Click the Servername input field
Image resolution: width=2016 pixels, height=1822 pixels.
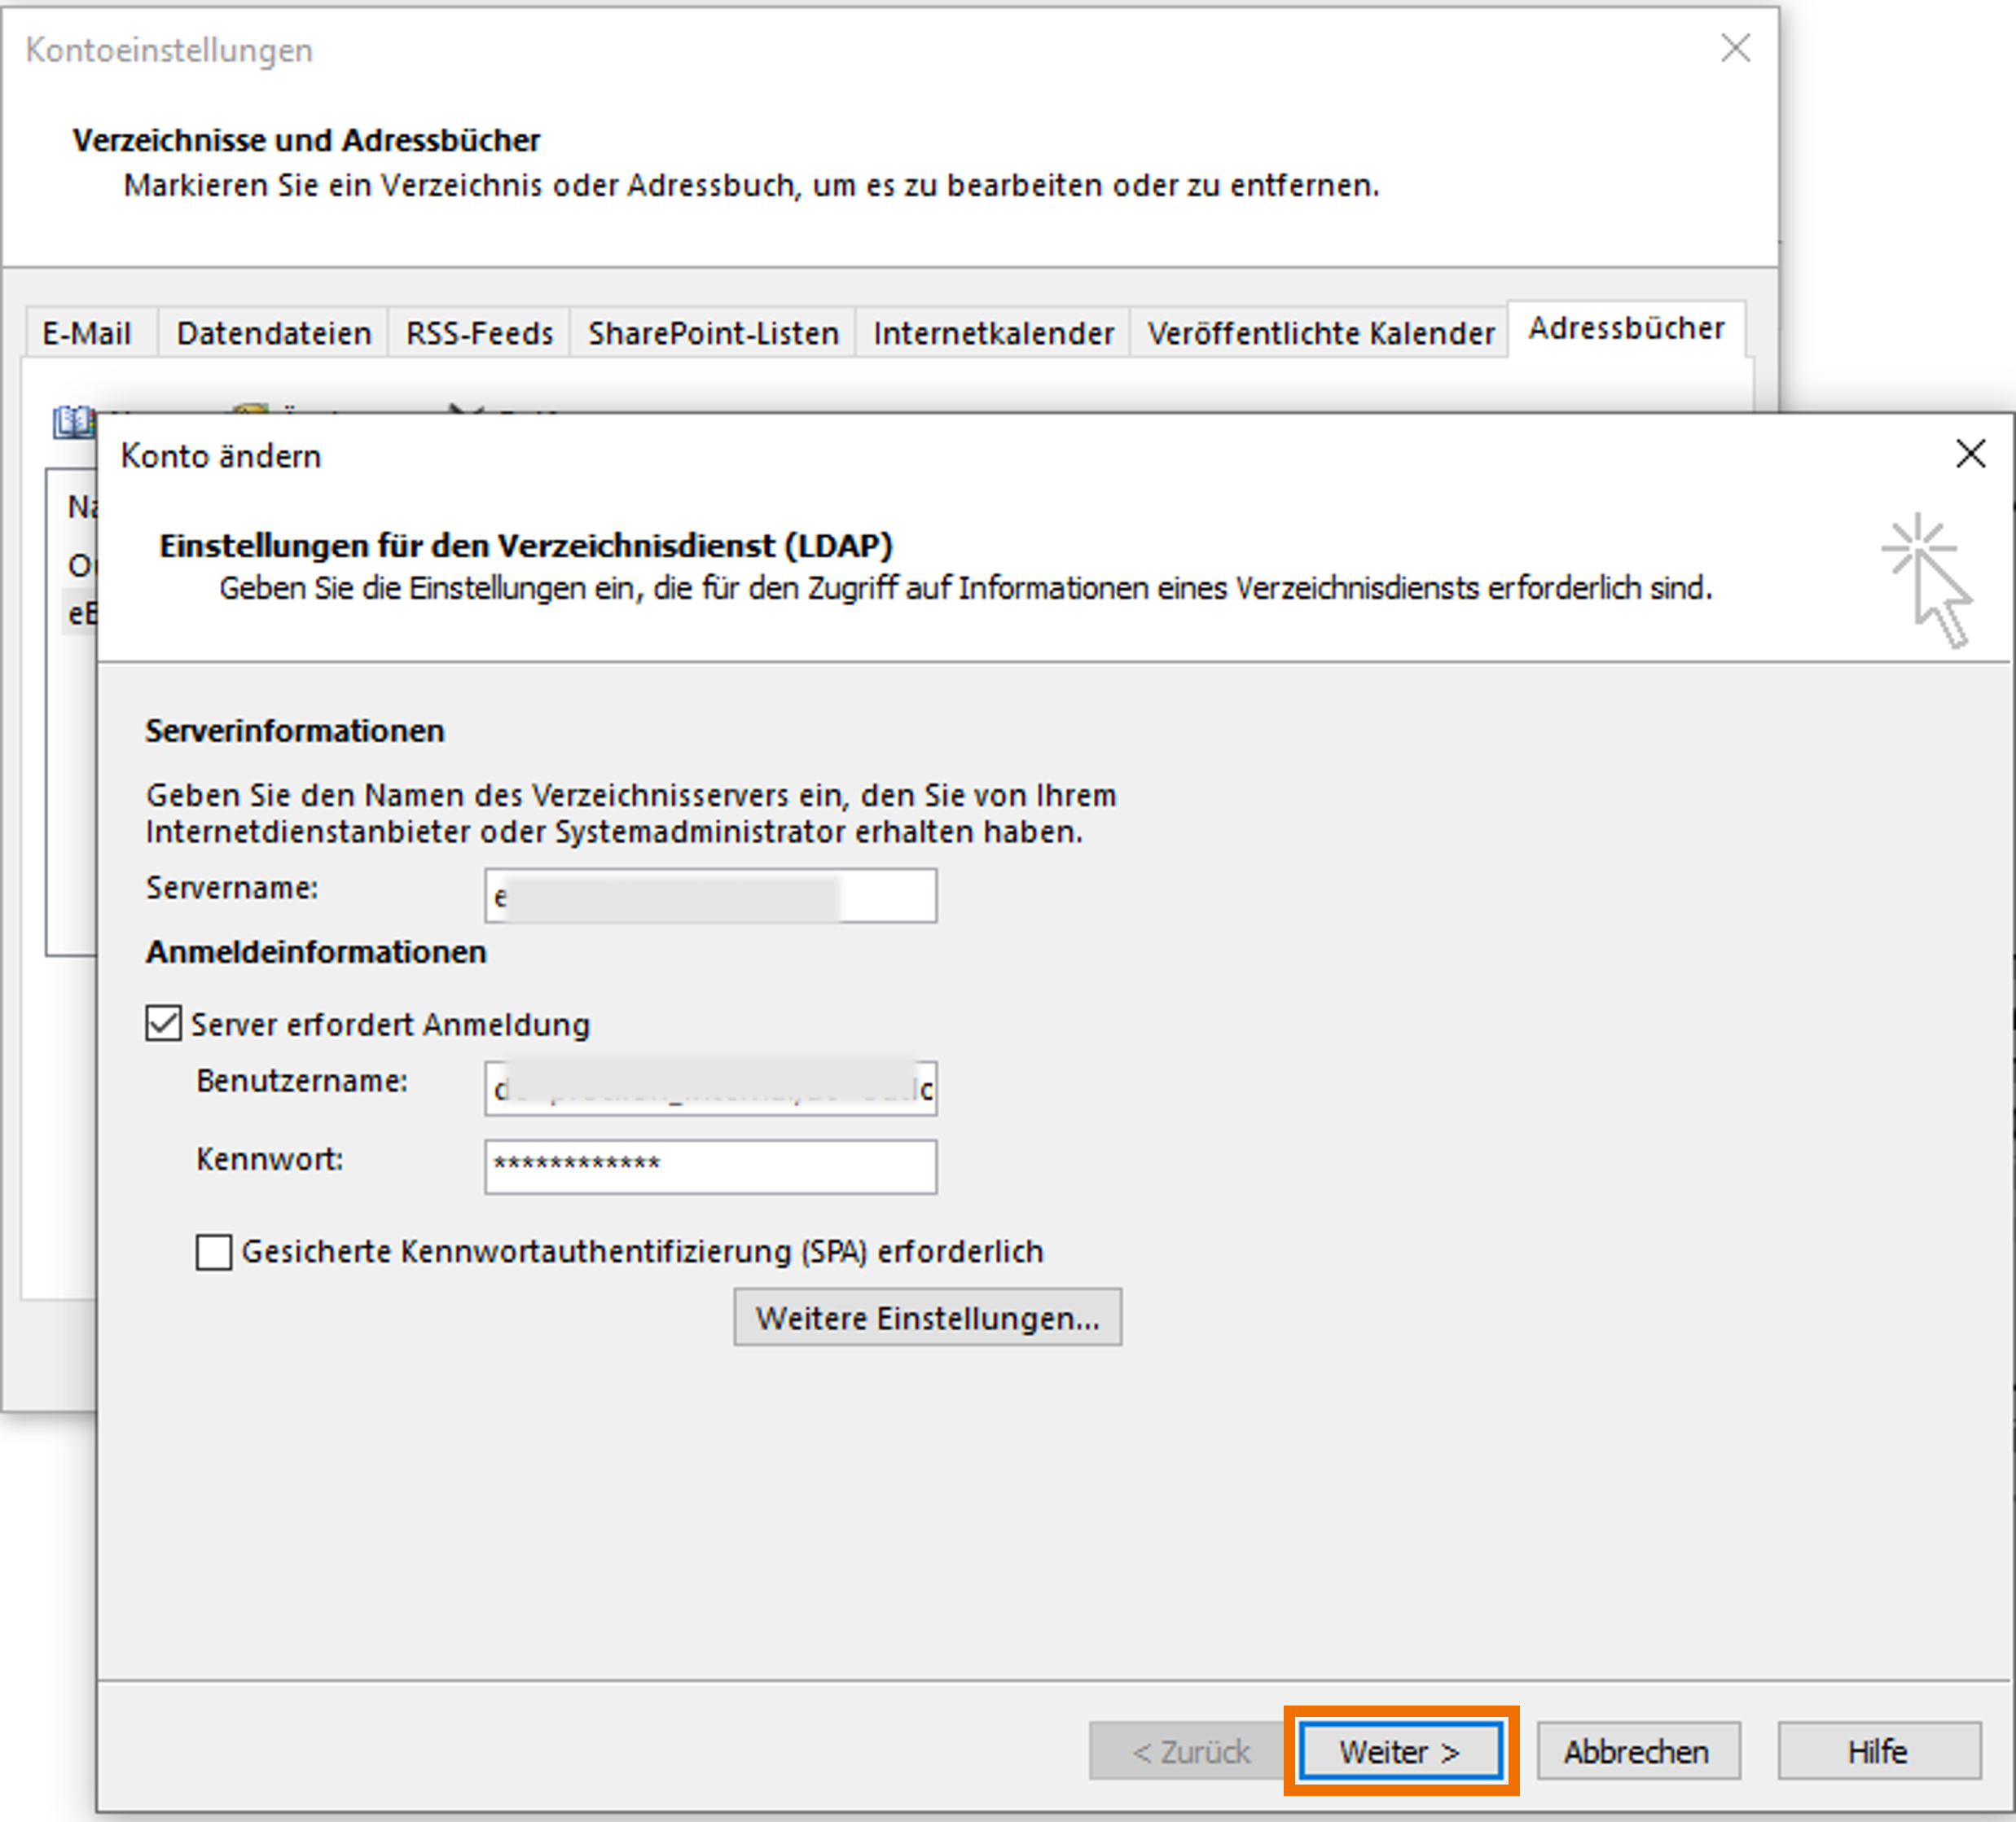click(x=710, y=896)
